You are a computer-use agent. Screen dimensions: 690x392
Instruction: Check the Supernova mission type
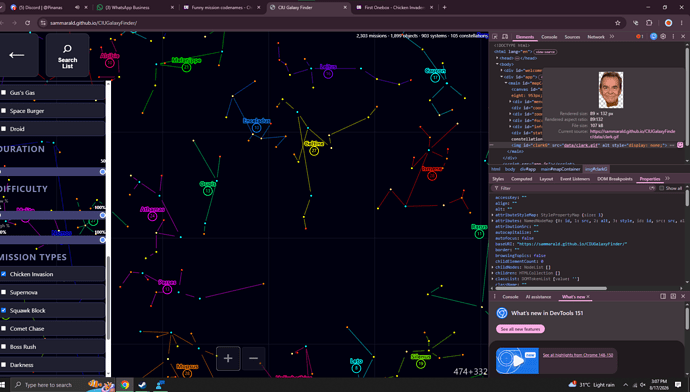4,292
